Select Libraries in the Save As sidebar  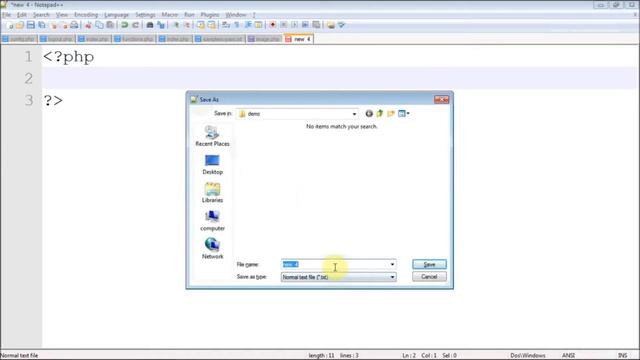pyautogui.click(x=212, y=193)
